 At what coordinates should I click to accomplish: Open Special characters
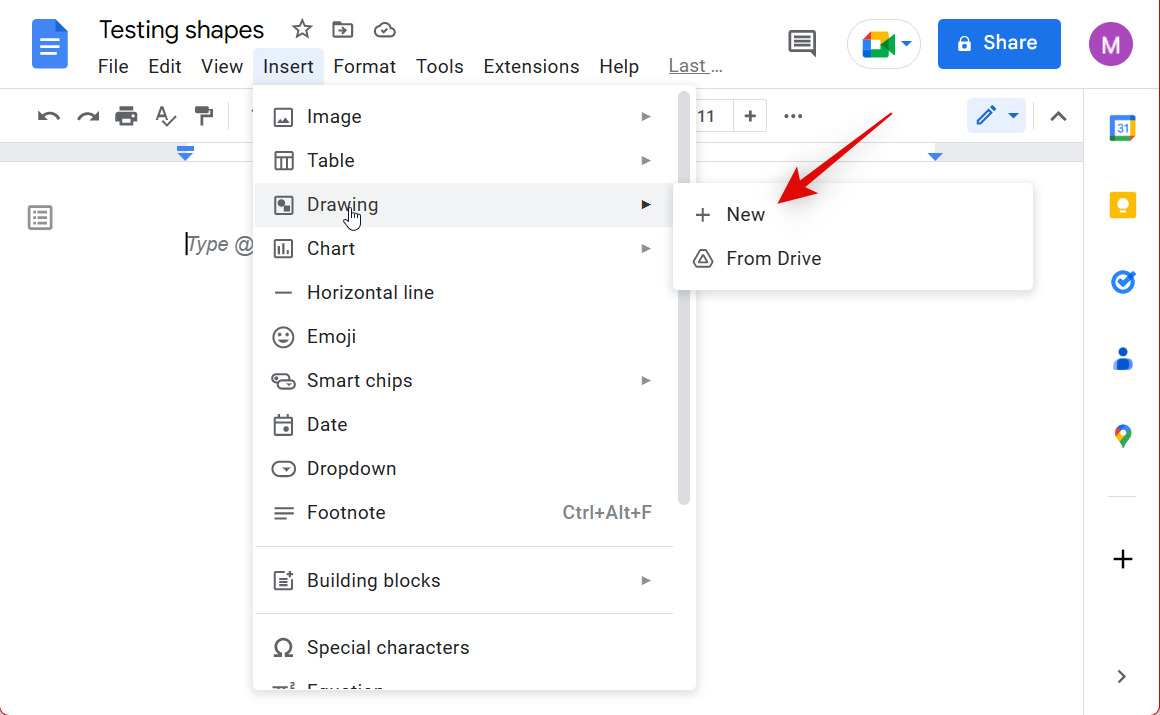point(464,648)
